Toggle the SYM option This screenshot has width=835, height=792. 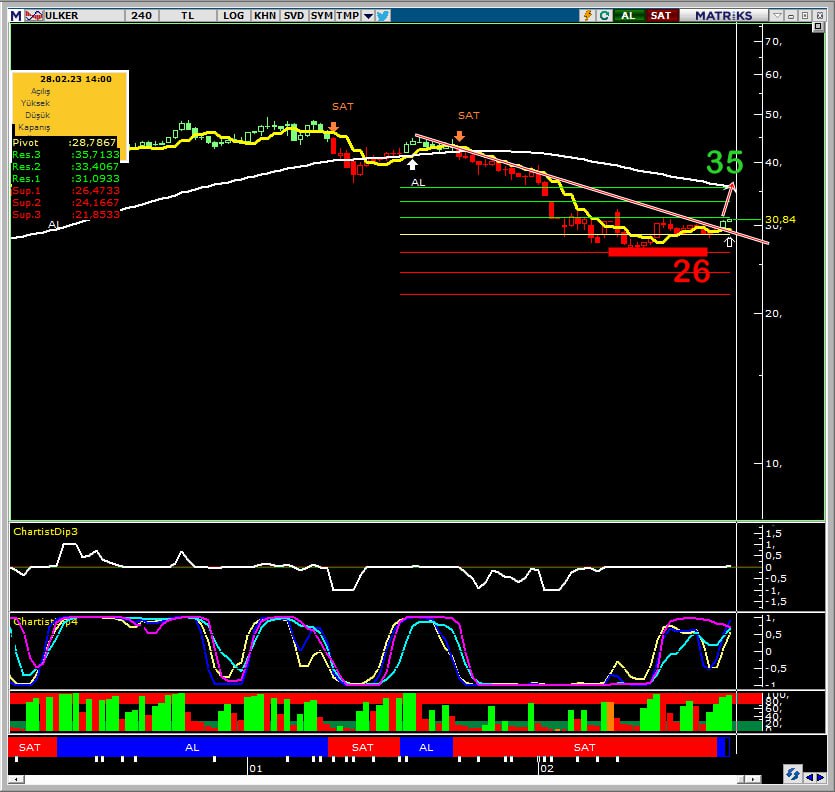coord(322,15)
